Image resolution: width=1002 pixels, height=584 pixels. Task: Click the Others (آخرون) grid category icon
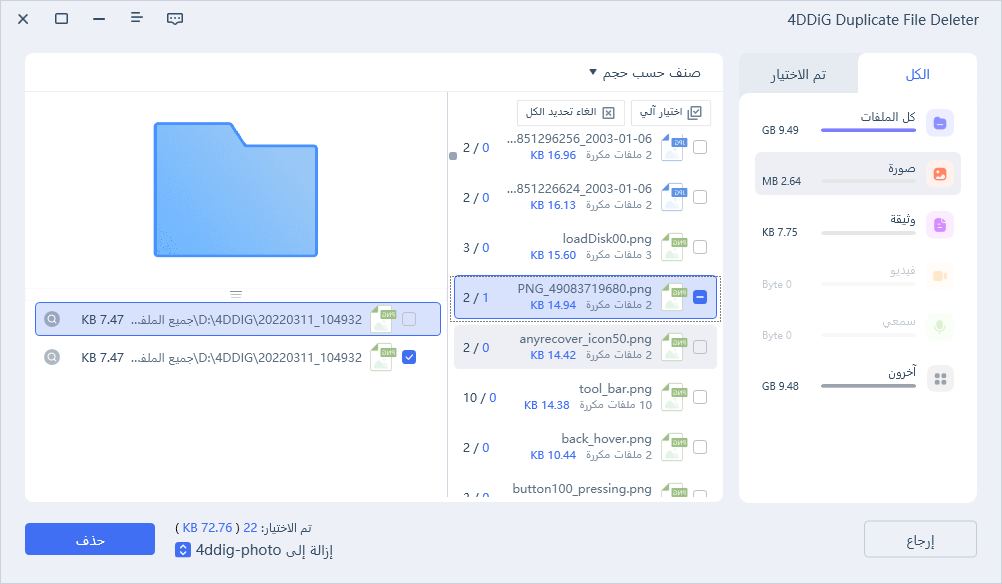(939, 379)
